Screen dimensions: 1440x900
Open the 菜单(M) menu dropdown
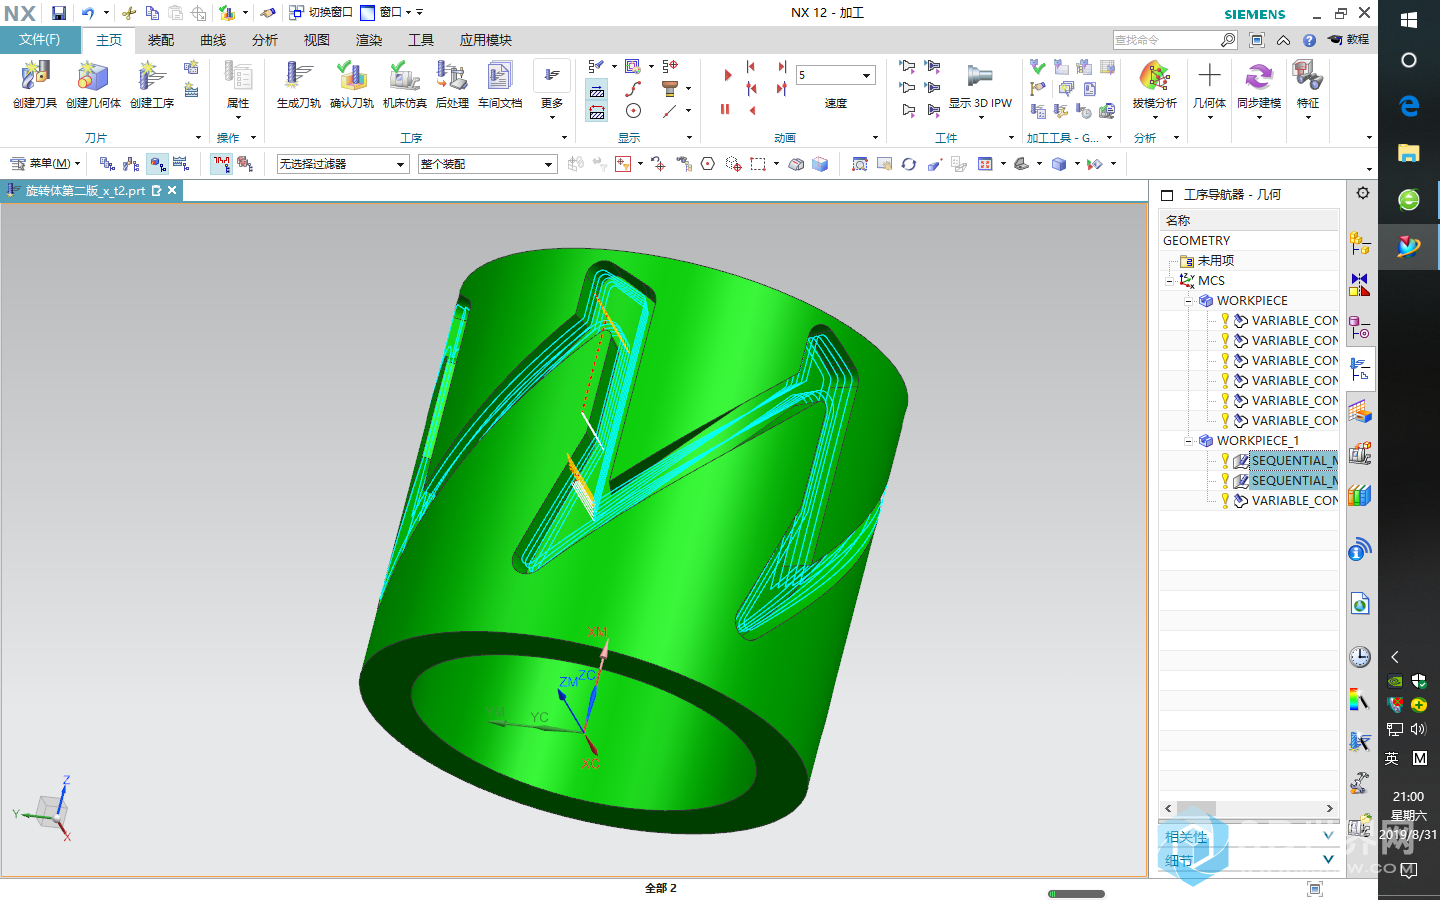46,163
